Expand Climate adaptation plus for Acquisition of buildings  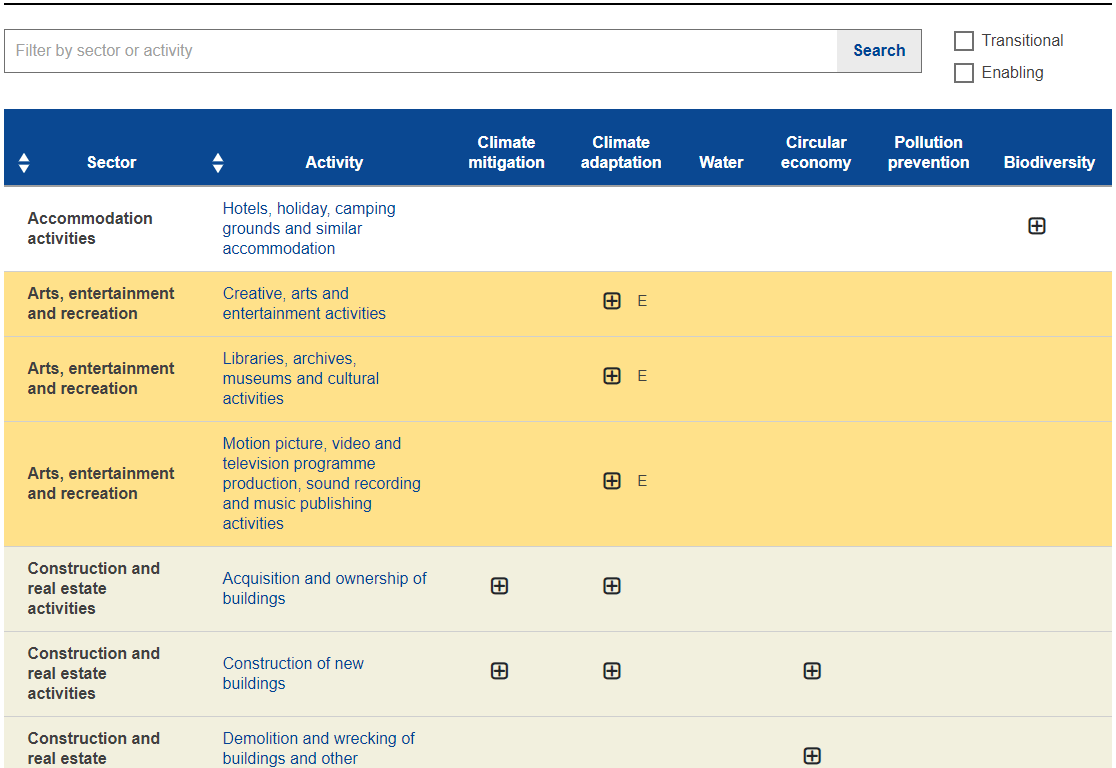[x=612, y=586]
